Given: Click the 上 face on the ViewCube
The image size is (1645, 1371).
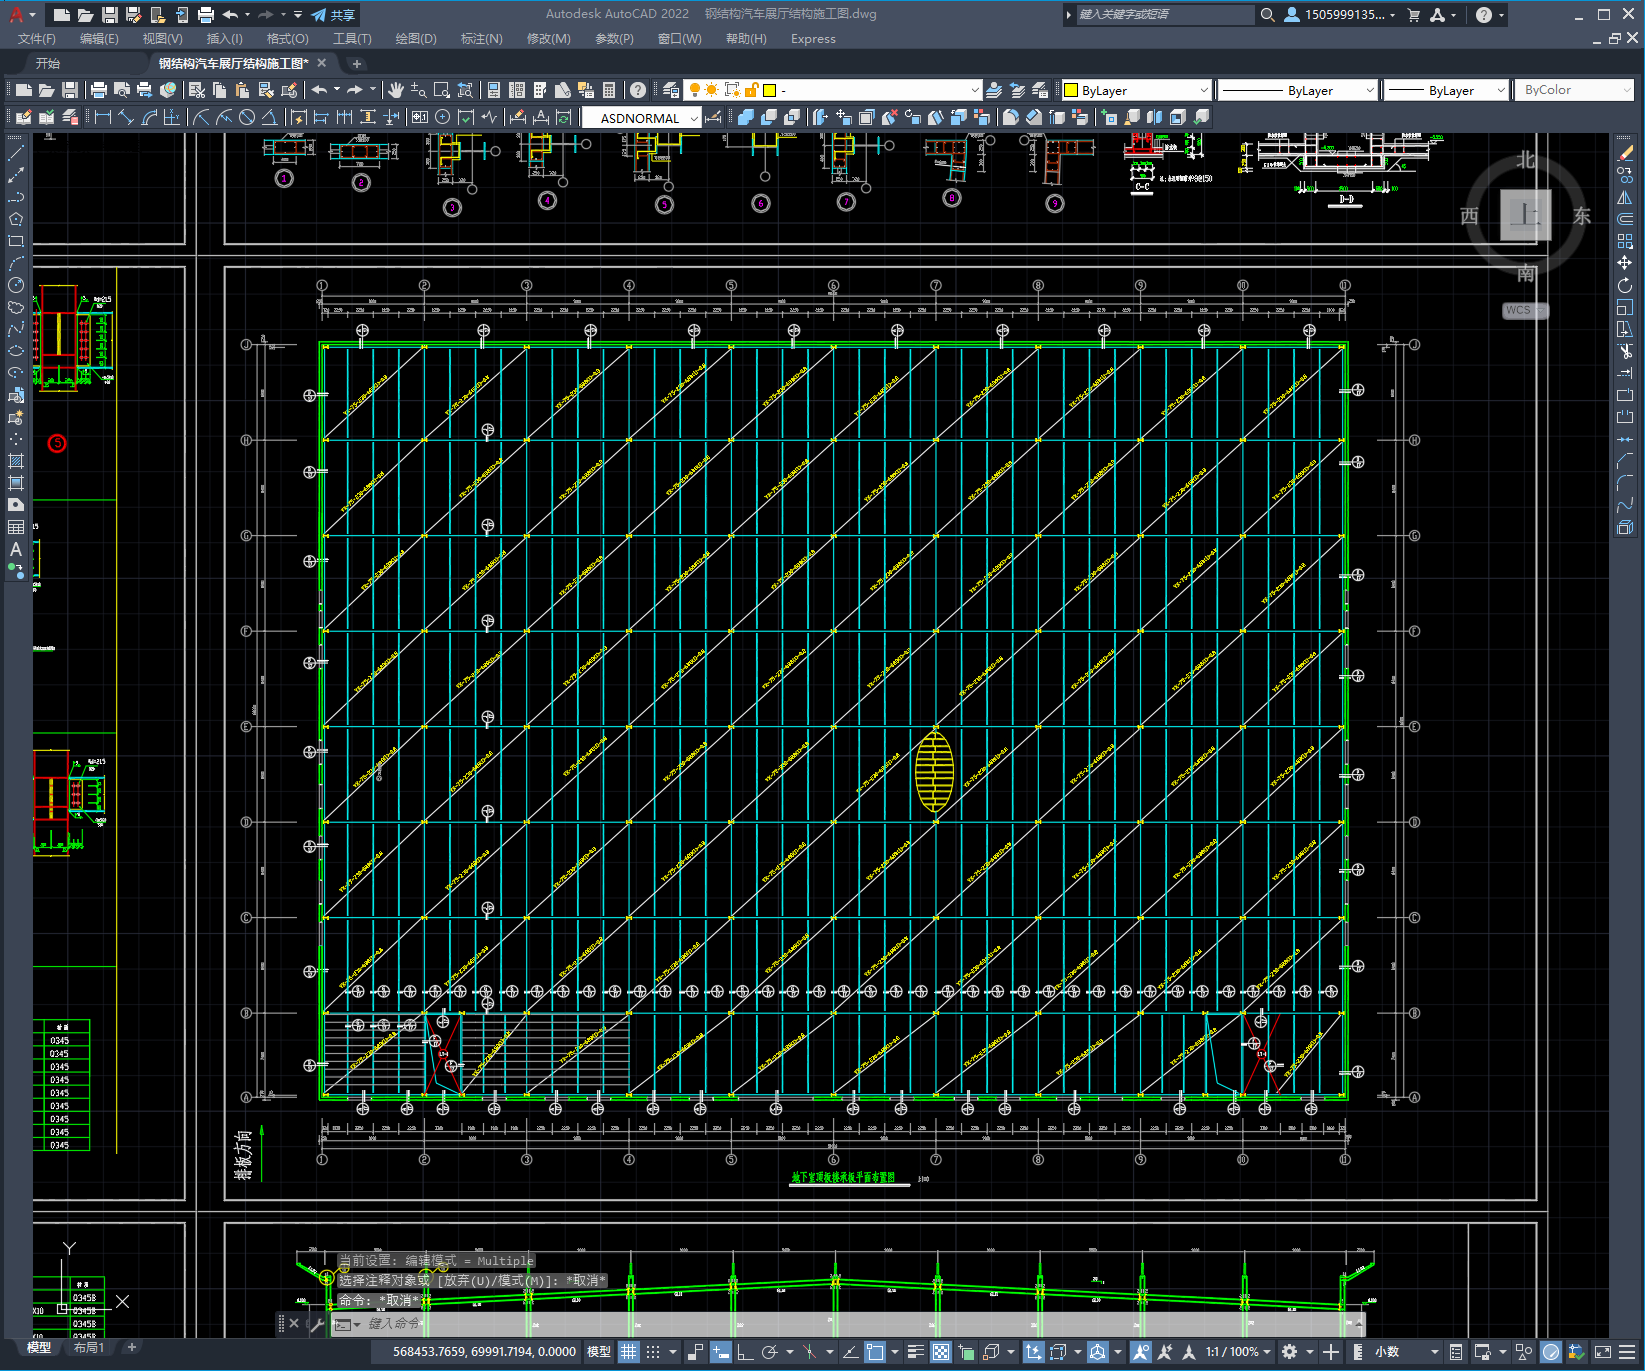Looking at the screenshot, I should coord(1525,215).
